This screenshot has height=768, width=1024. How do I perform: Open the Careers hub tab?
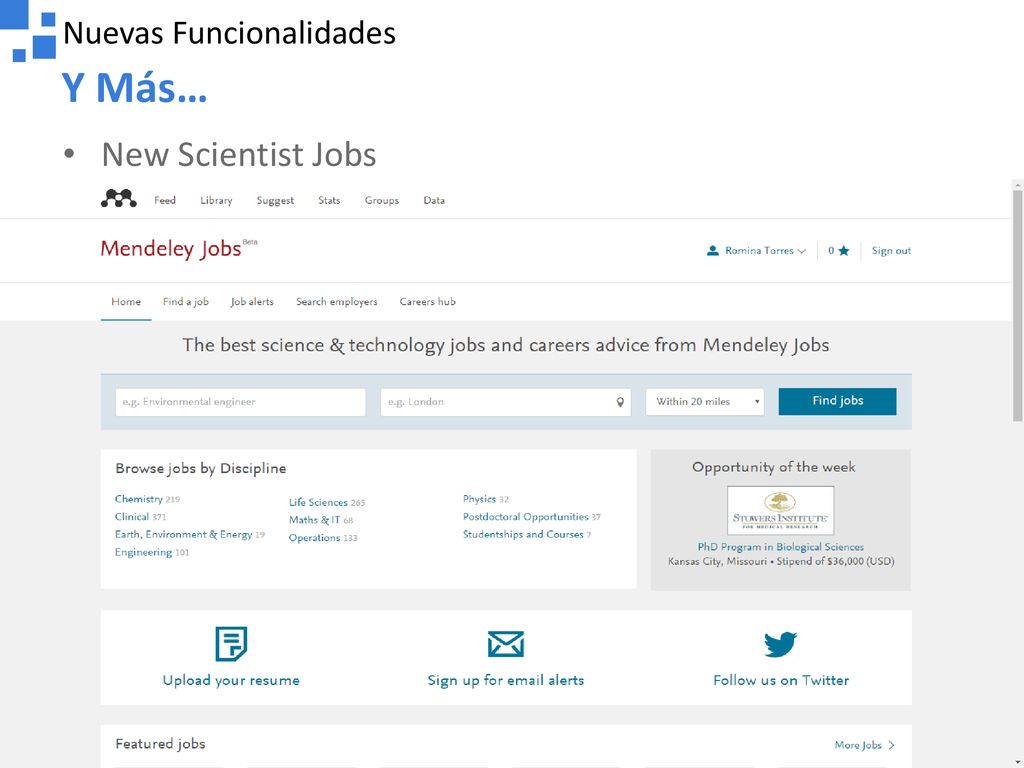[x=428, y=302]
